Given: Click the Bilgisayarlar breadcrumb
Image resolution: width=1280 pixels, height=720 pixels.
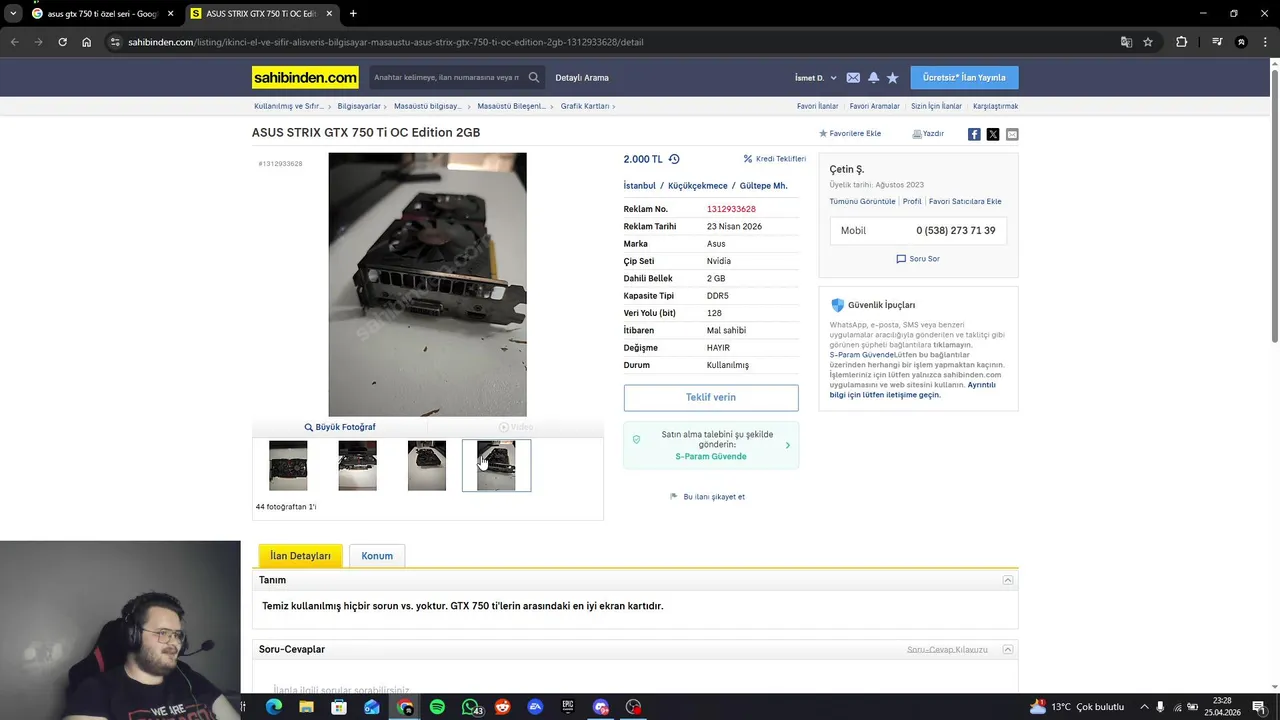Looking at the screenshot, I should (359, 106).
